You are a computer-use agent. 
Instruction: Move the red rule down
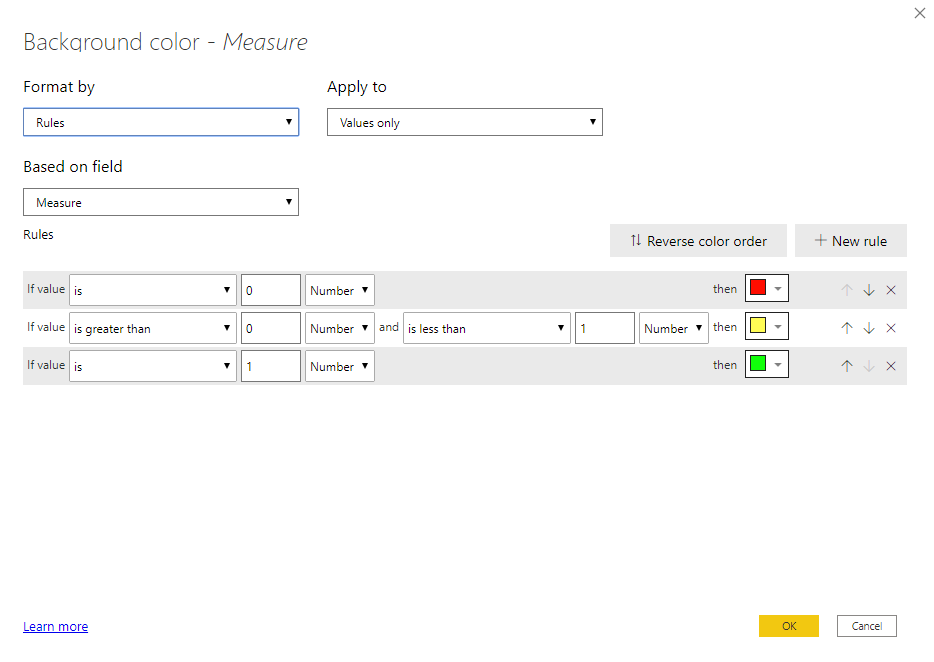(869, 290)
